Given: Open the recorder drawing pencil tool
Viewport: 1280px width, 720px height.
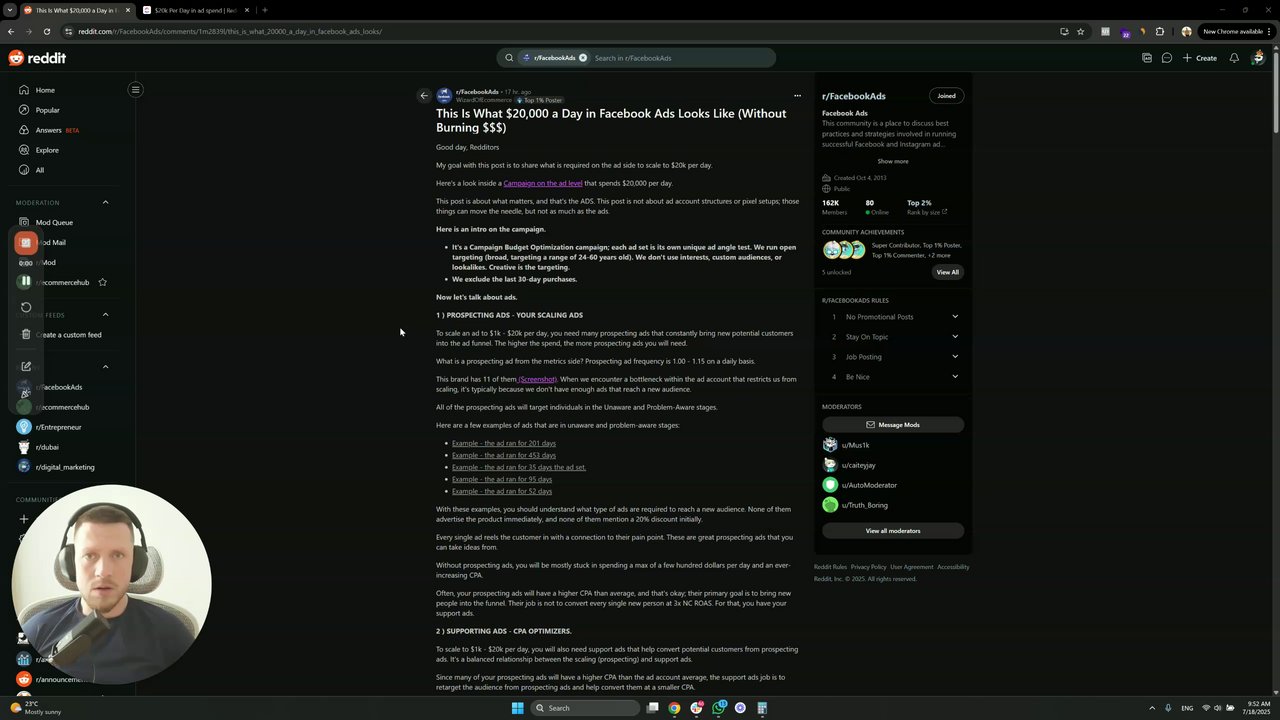Looking at the screenshot, I should (x=26, y=366).
